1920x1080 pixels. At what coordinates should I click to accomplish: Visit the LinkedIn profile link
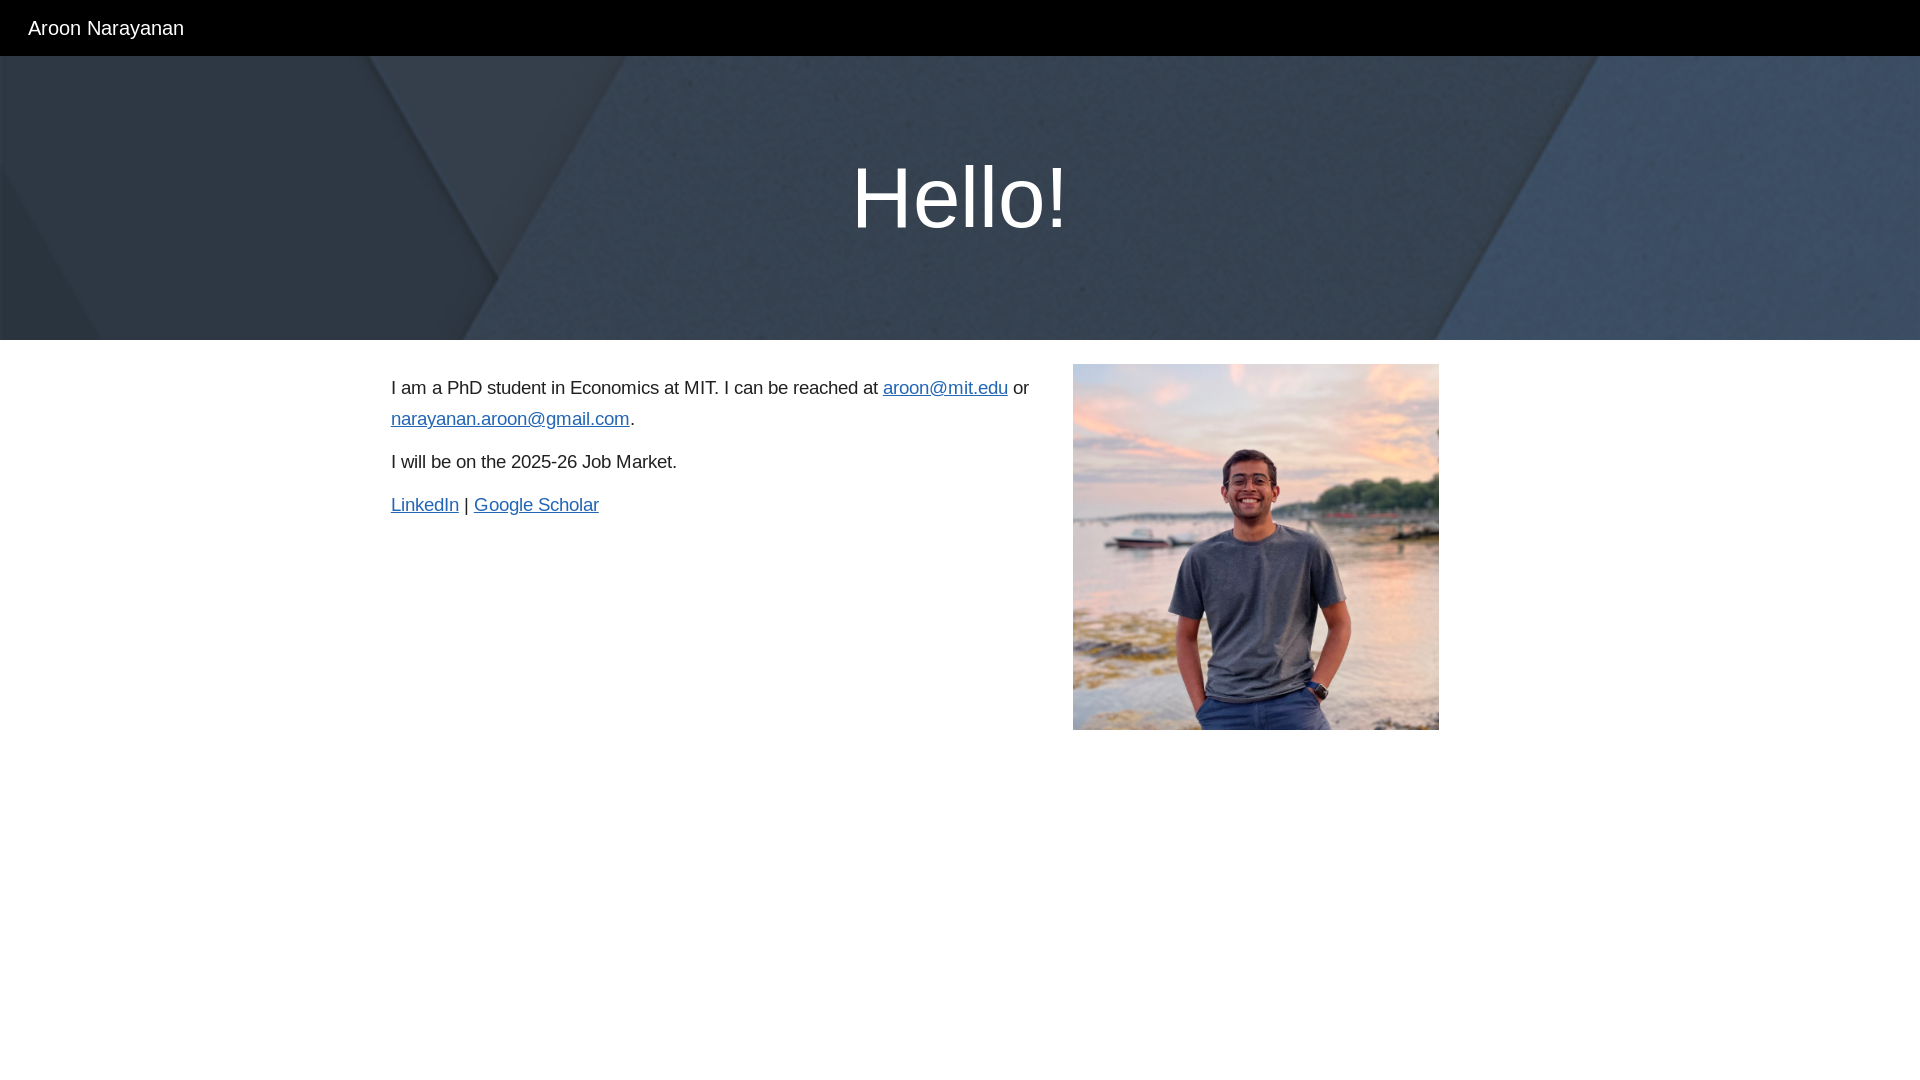[x=425, y=505]
